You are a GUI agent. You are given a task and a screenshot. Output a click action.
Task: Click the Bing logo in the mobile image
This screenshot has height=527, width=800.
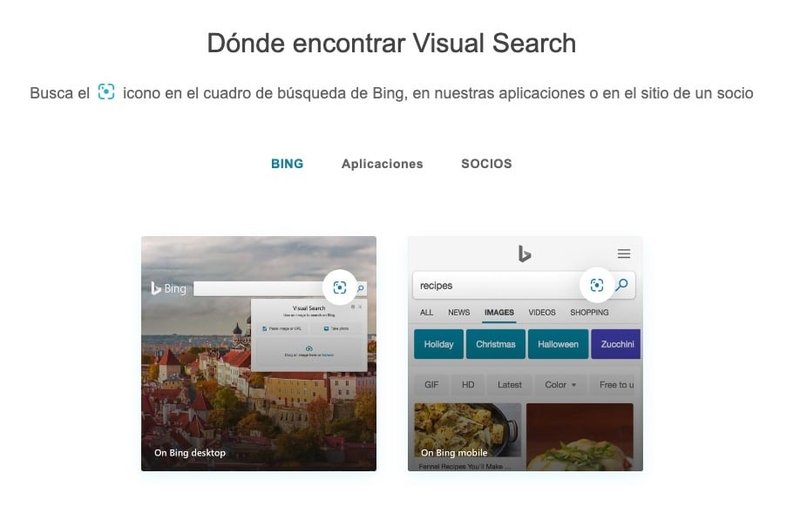(x=524, y=254)
